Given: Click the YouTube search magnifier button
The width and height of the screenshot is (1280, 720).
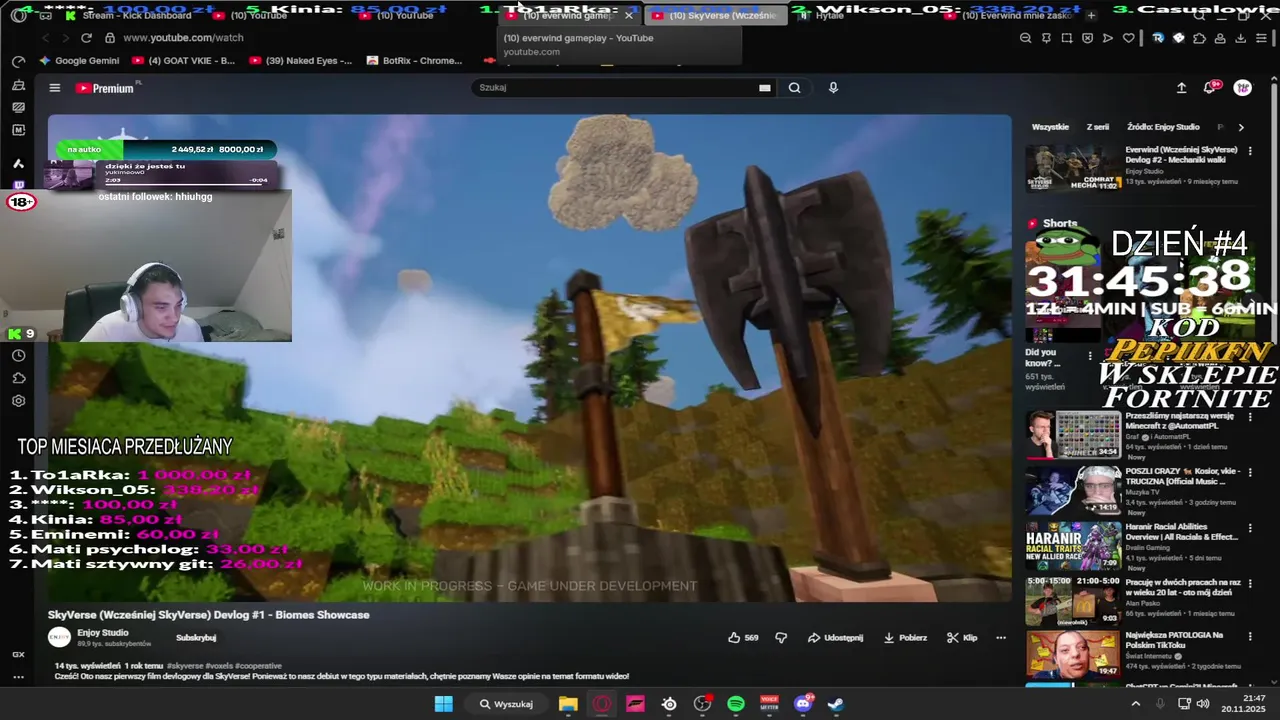Looking at the screenshot, I should (x=794, y=88).
